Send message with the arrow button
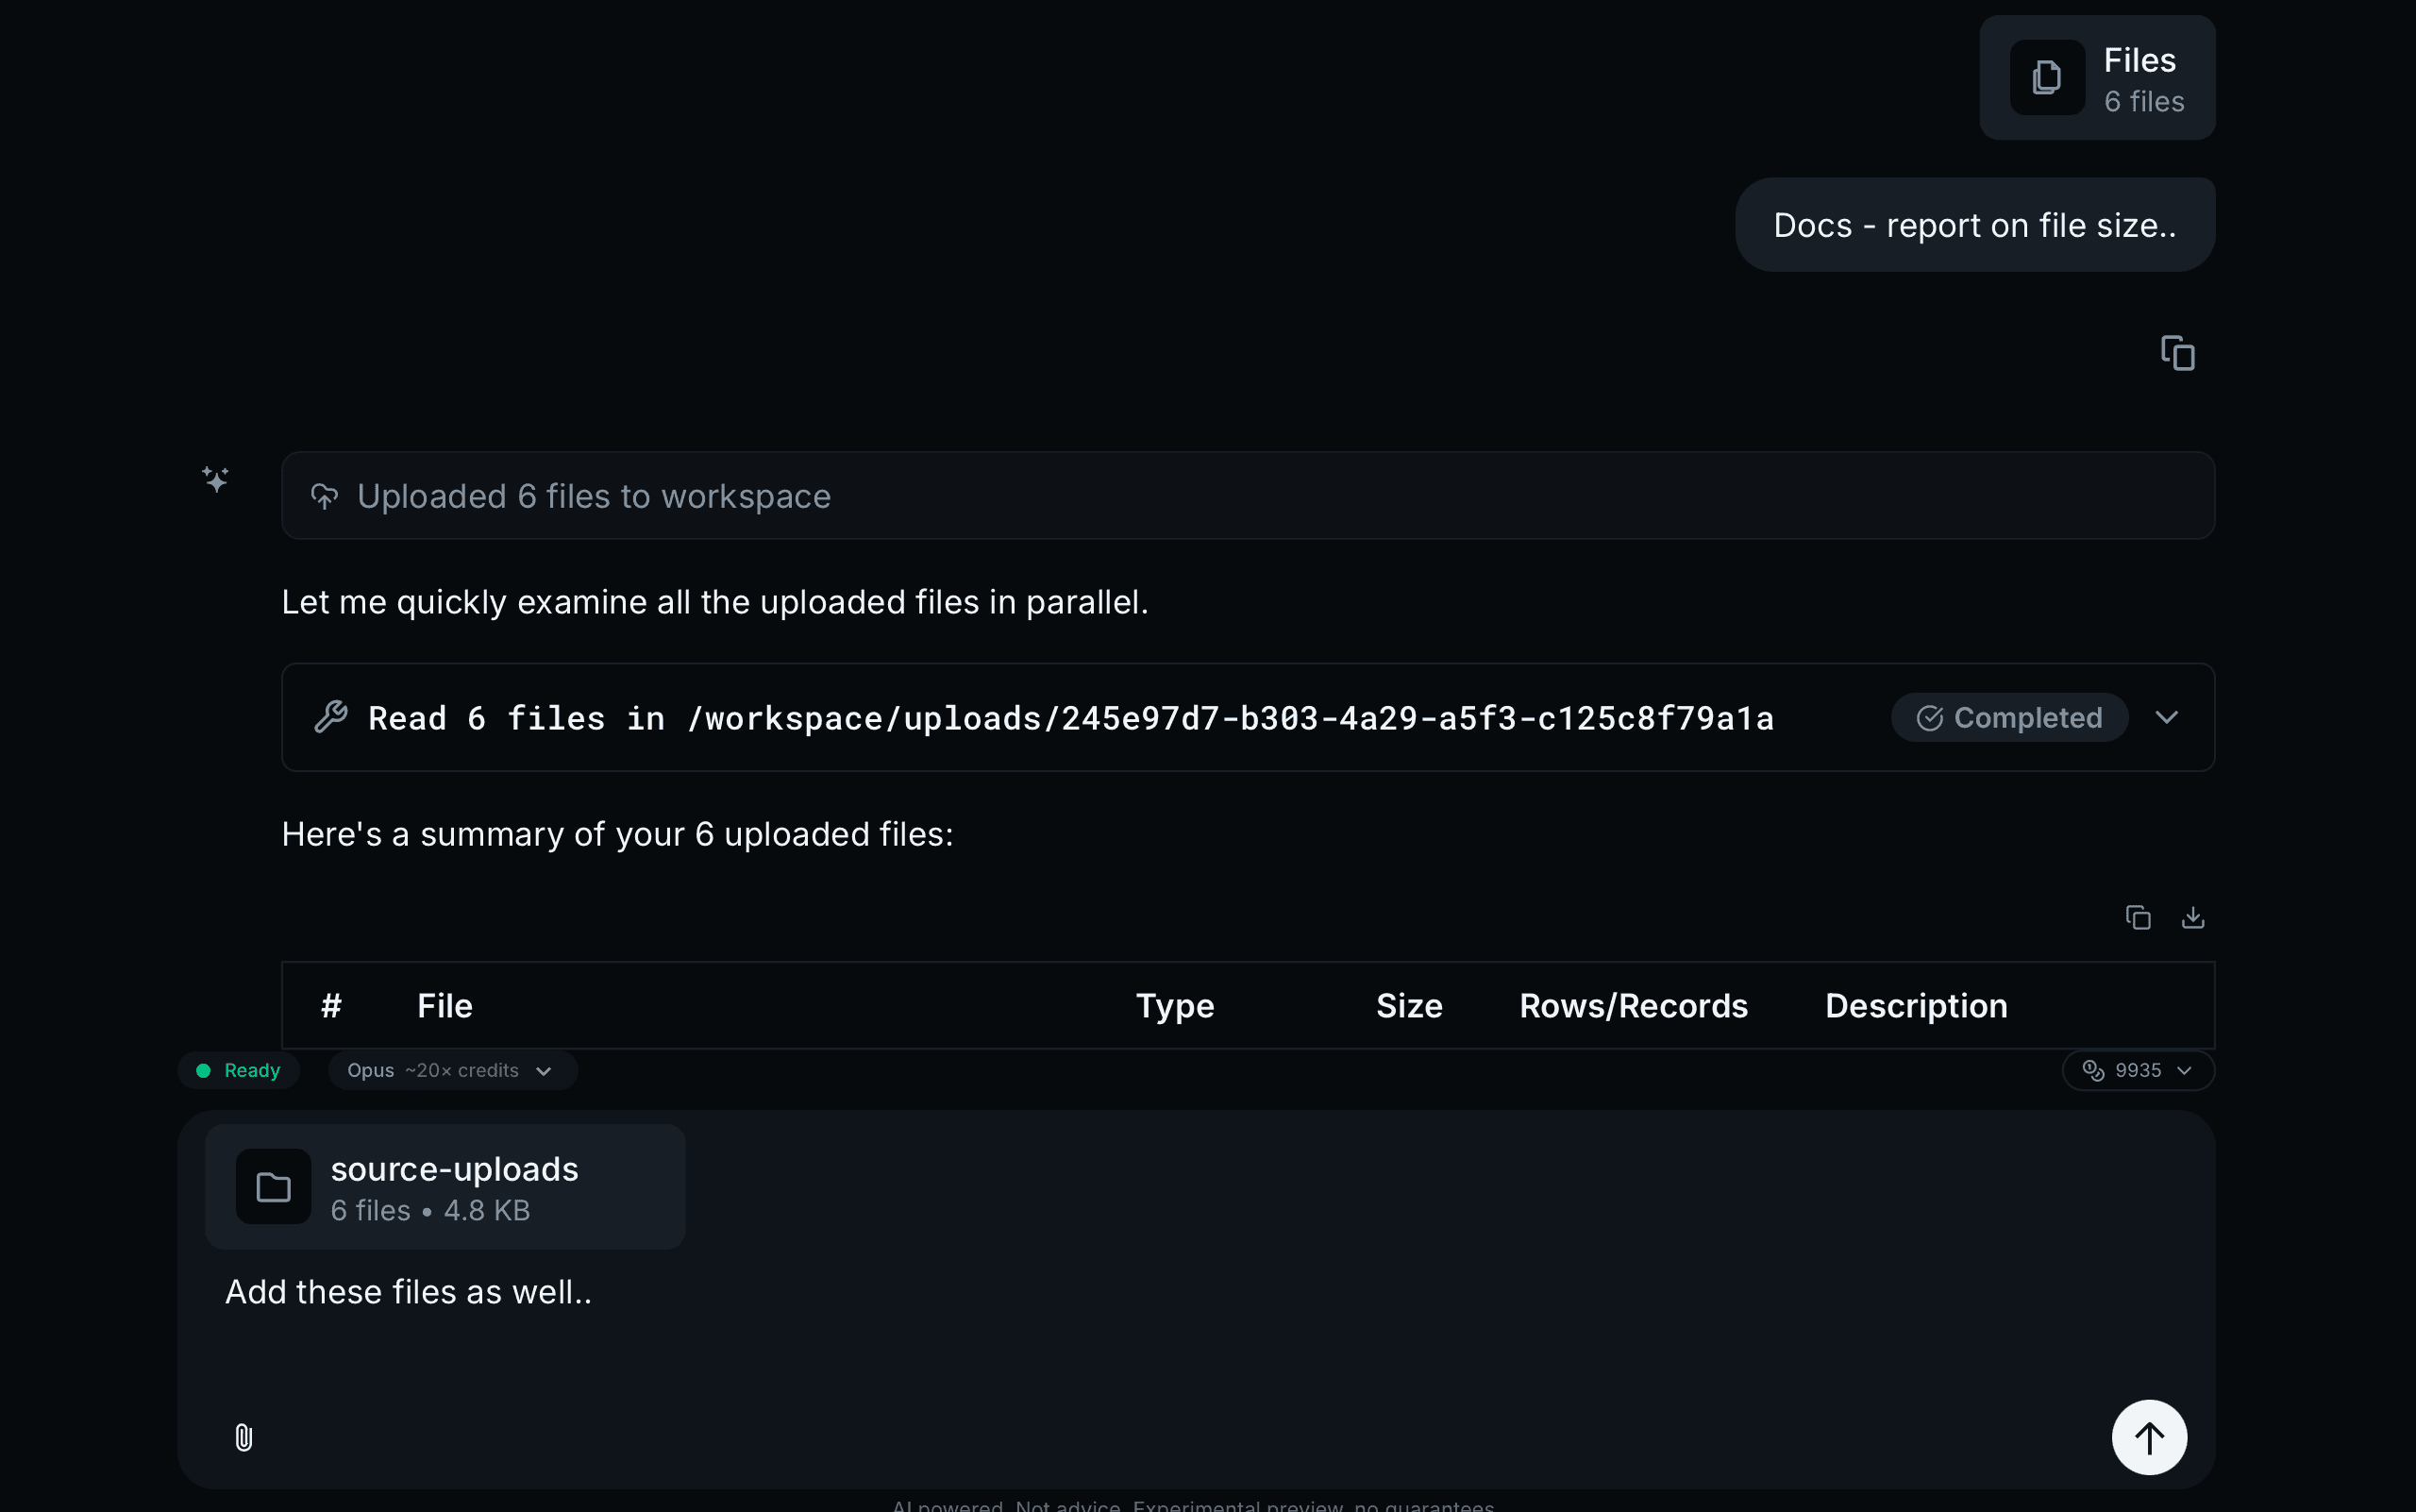Image resolution: width=2416 pixels, height=1512 pixels. coord(2148,1437)
